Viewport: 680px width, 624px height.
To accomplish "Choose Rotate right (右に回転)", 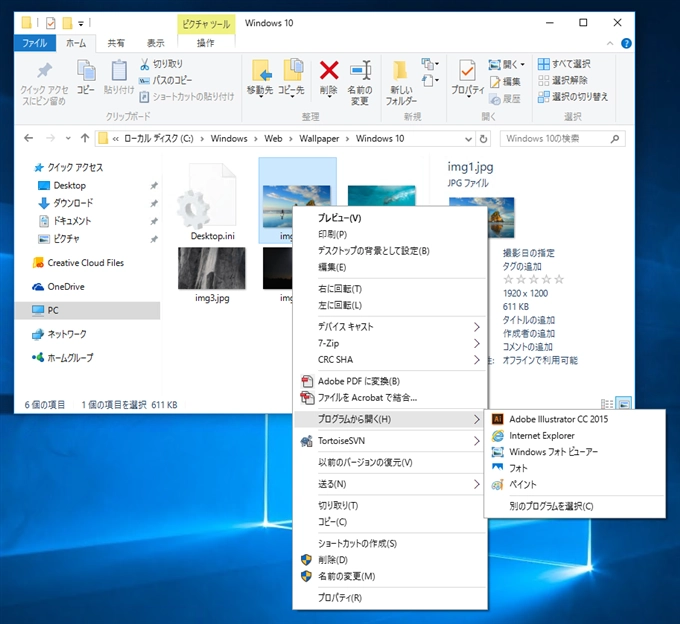I will pos(390,289).
